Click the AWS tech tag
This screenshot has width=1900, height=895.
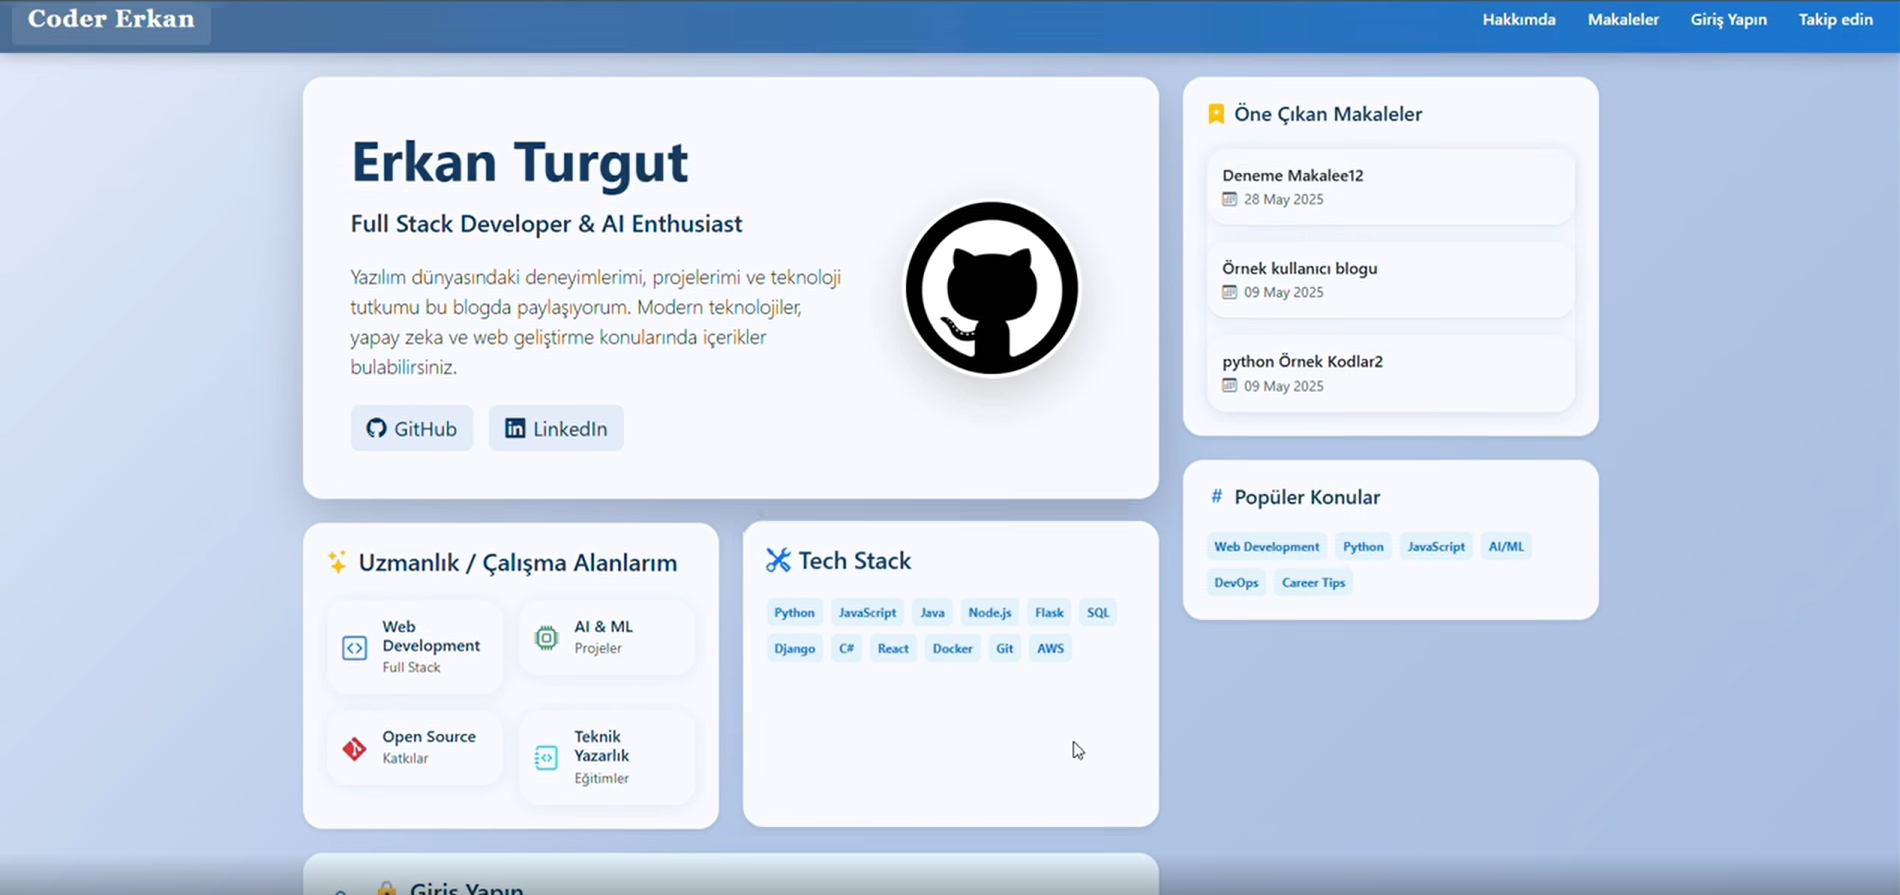[1050, 648]
